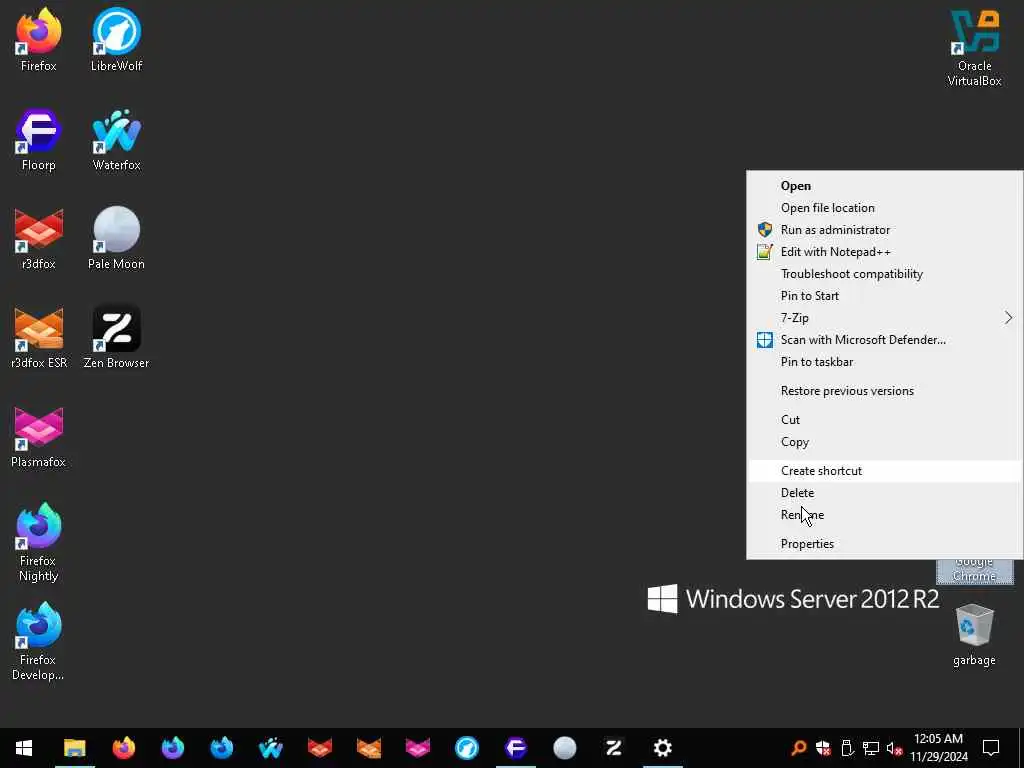1024x768 pixels.
Task: Select Run as administrator
Action: (884, 230)
